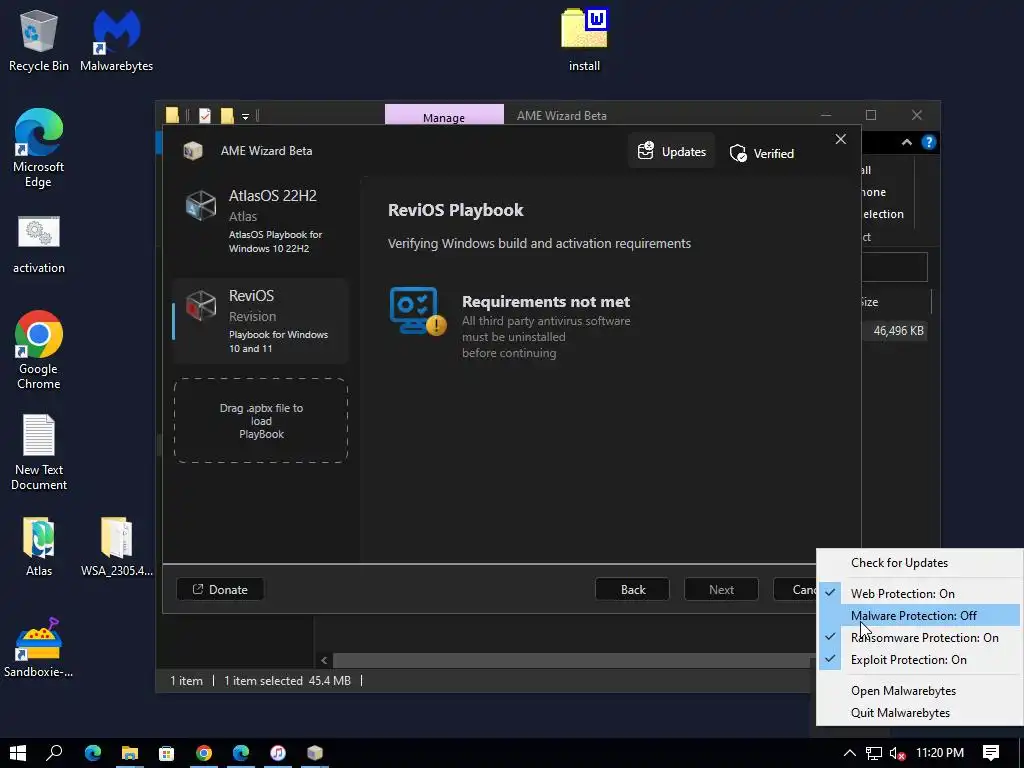Open File Explorer from taskbar

[x=129, y=753]
